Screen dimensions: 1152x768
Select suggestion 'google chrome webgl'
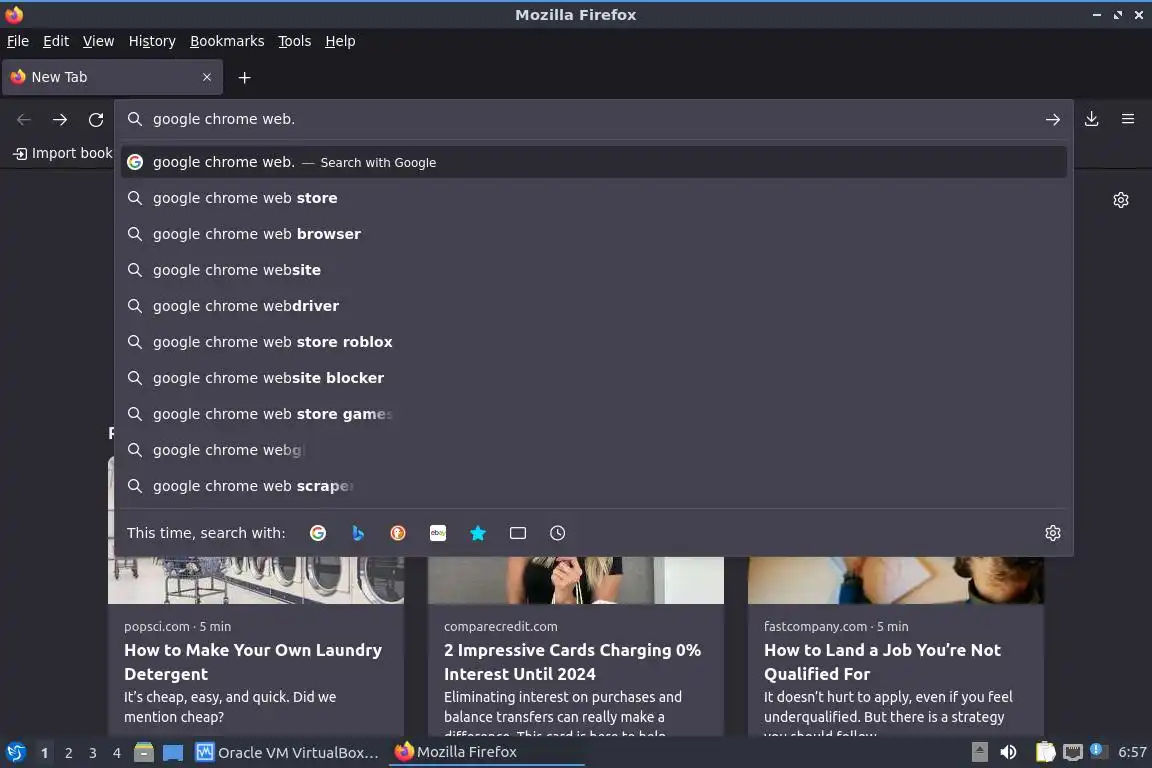tap(594, 450)
